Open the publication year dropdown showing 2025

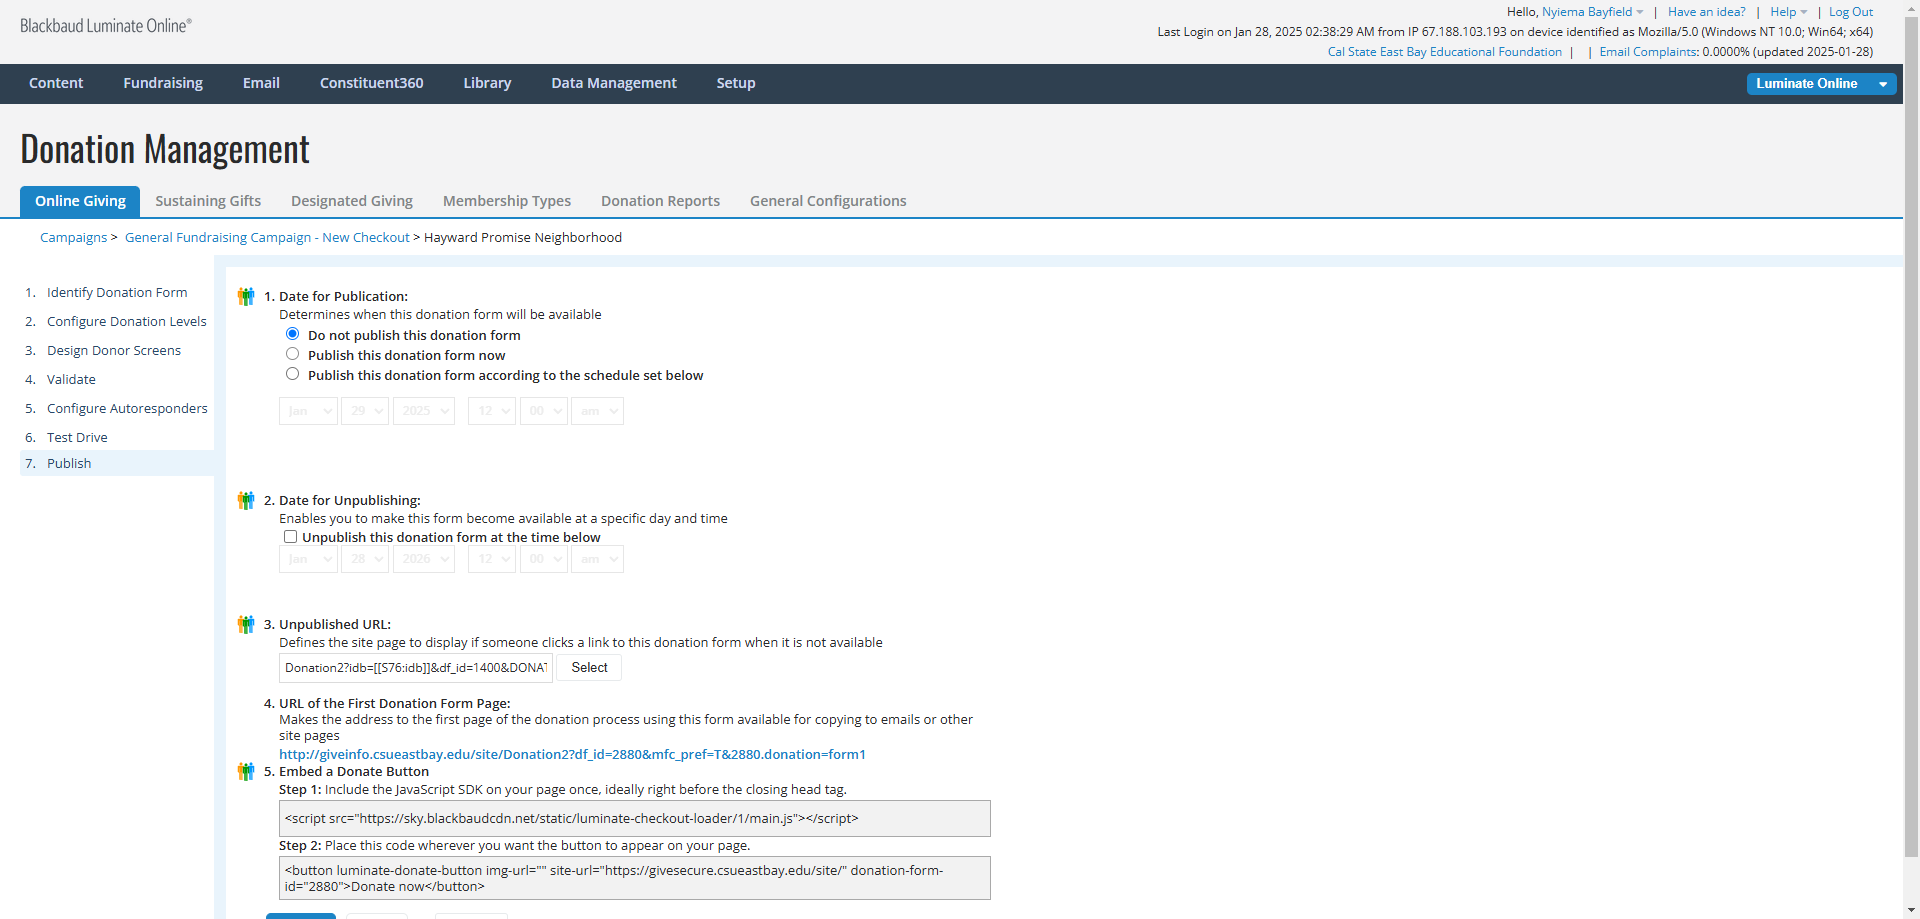tap(424, 411)
